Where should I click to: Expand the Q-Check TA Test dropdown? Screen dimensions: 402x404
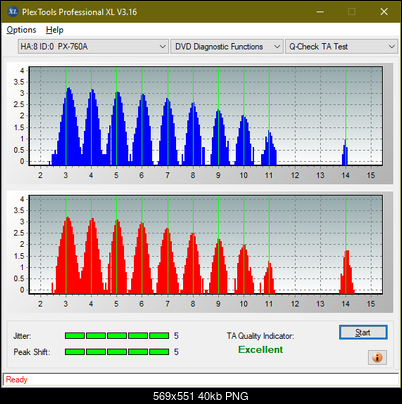click(341, 47)
